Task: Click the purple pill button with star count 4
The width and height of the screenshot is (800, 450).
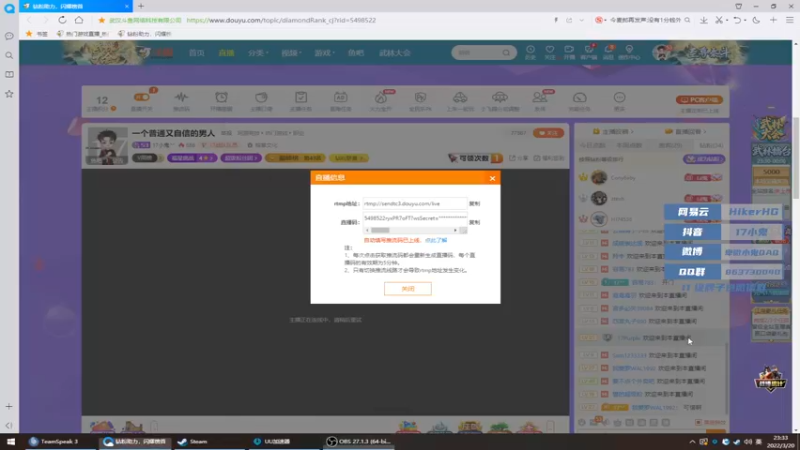Action: (x=192, y=158)
